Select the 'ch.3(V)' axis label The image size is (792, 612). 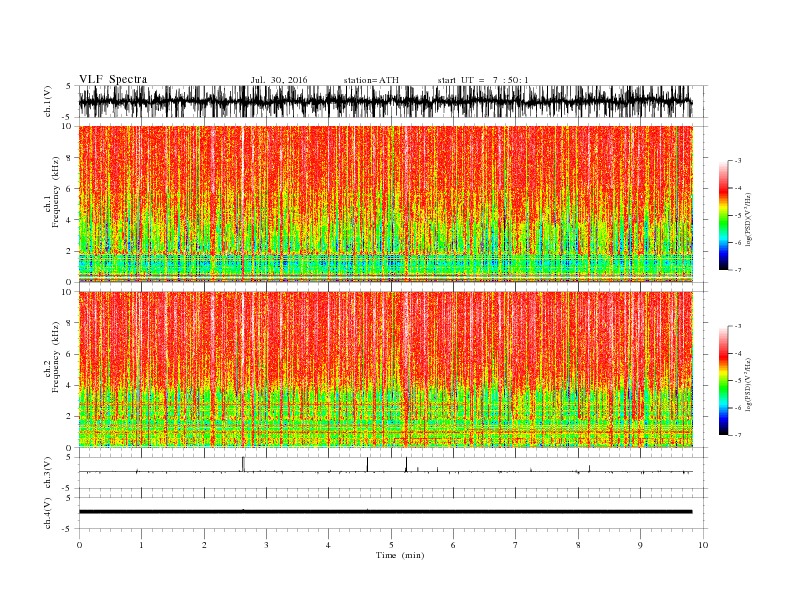(x=48, y=473)
